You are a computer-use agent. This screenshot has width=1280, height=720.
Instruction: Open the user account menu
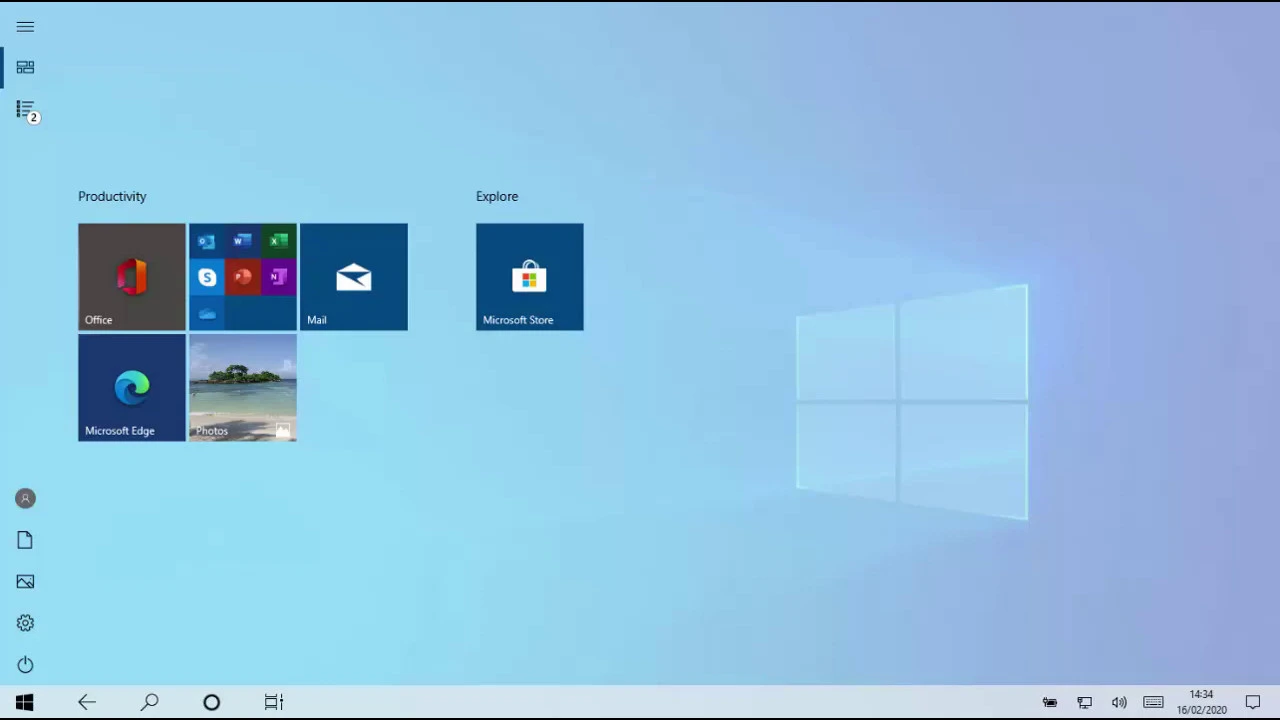point(25,498)
